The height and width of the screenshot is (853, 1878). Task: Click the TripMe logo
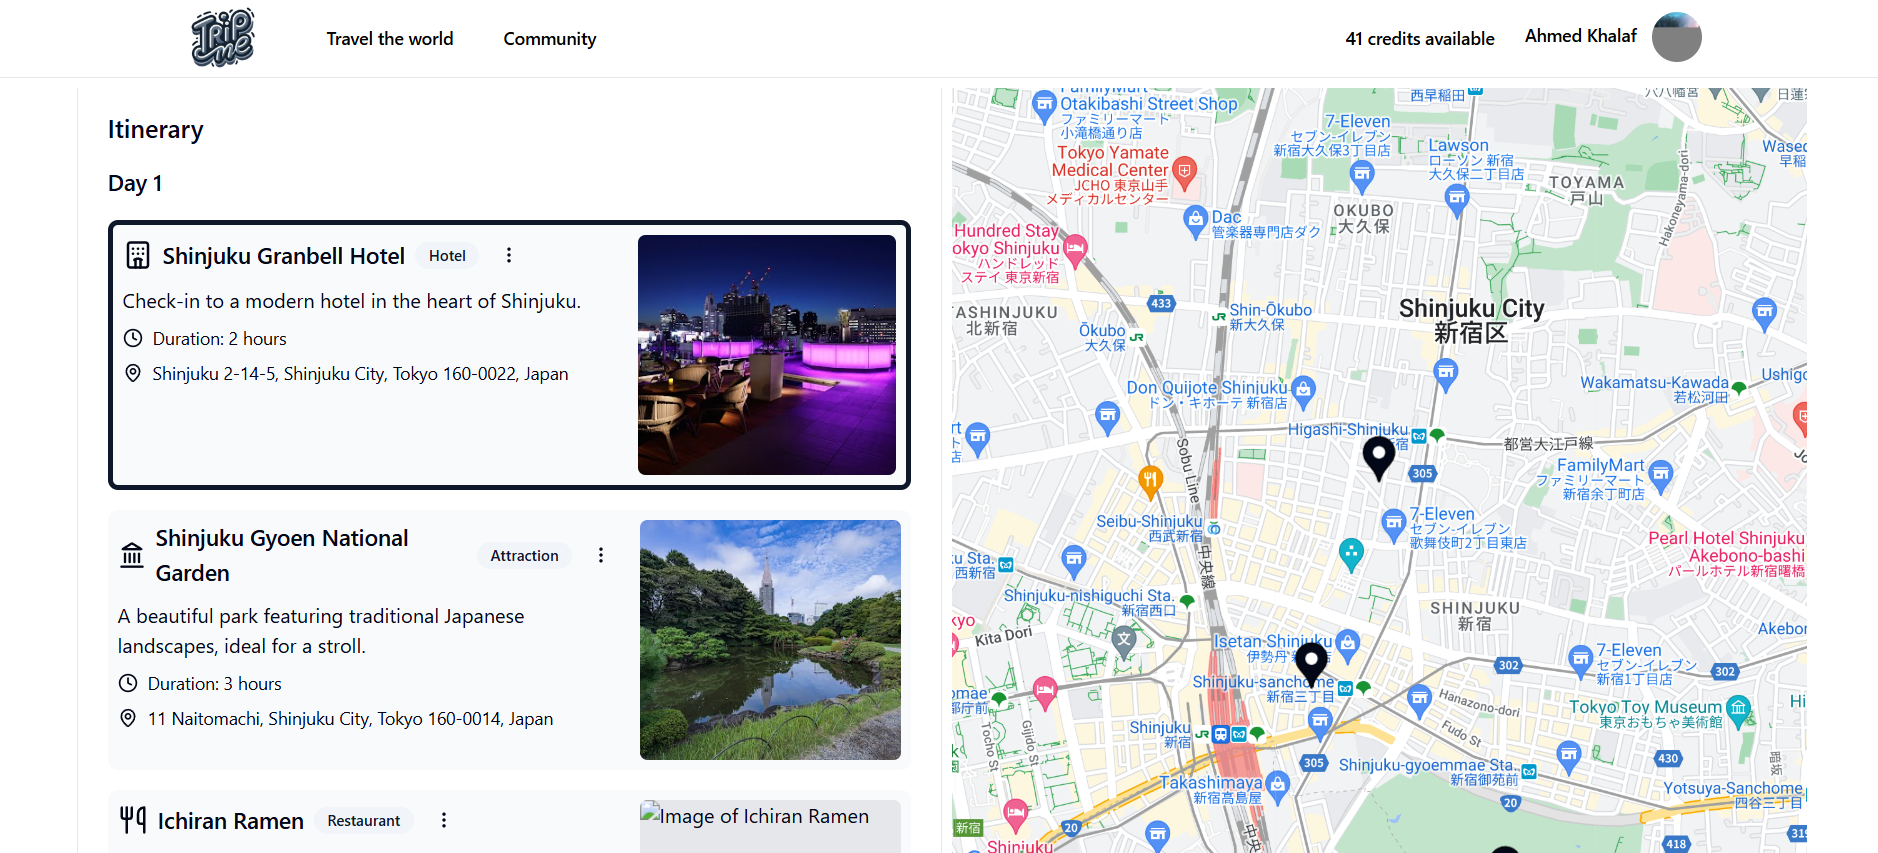pyautogui.click(x=223, y=38)
